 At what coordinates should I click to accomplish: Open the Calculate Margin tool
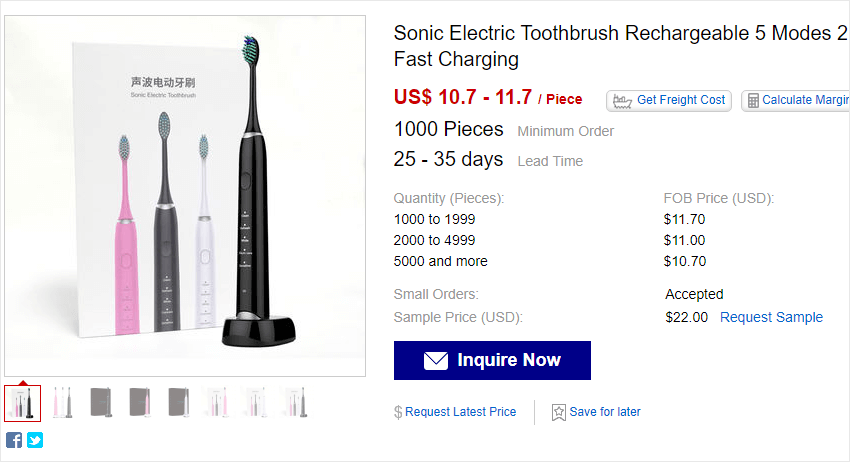coord(804,100)
